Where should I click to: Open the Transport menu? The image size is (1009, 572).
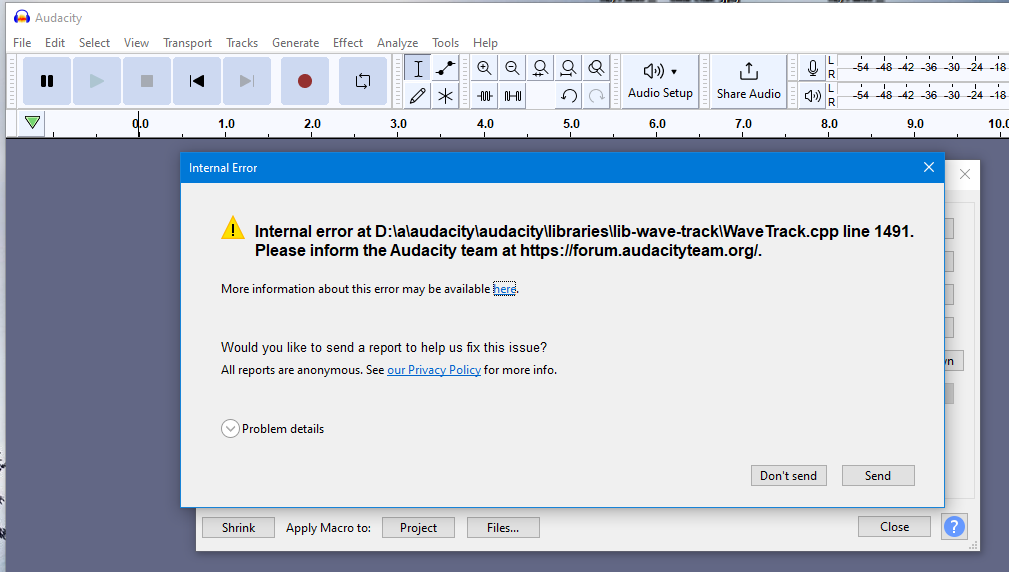pyautogui.click(x=187, y=42)
